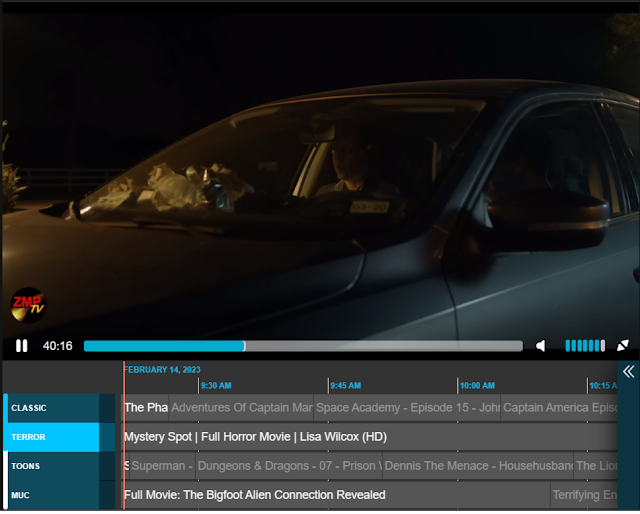Select the TOONS channel
This screenshot has height=514, width=640.
click(53, 466)
